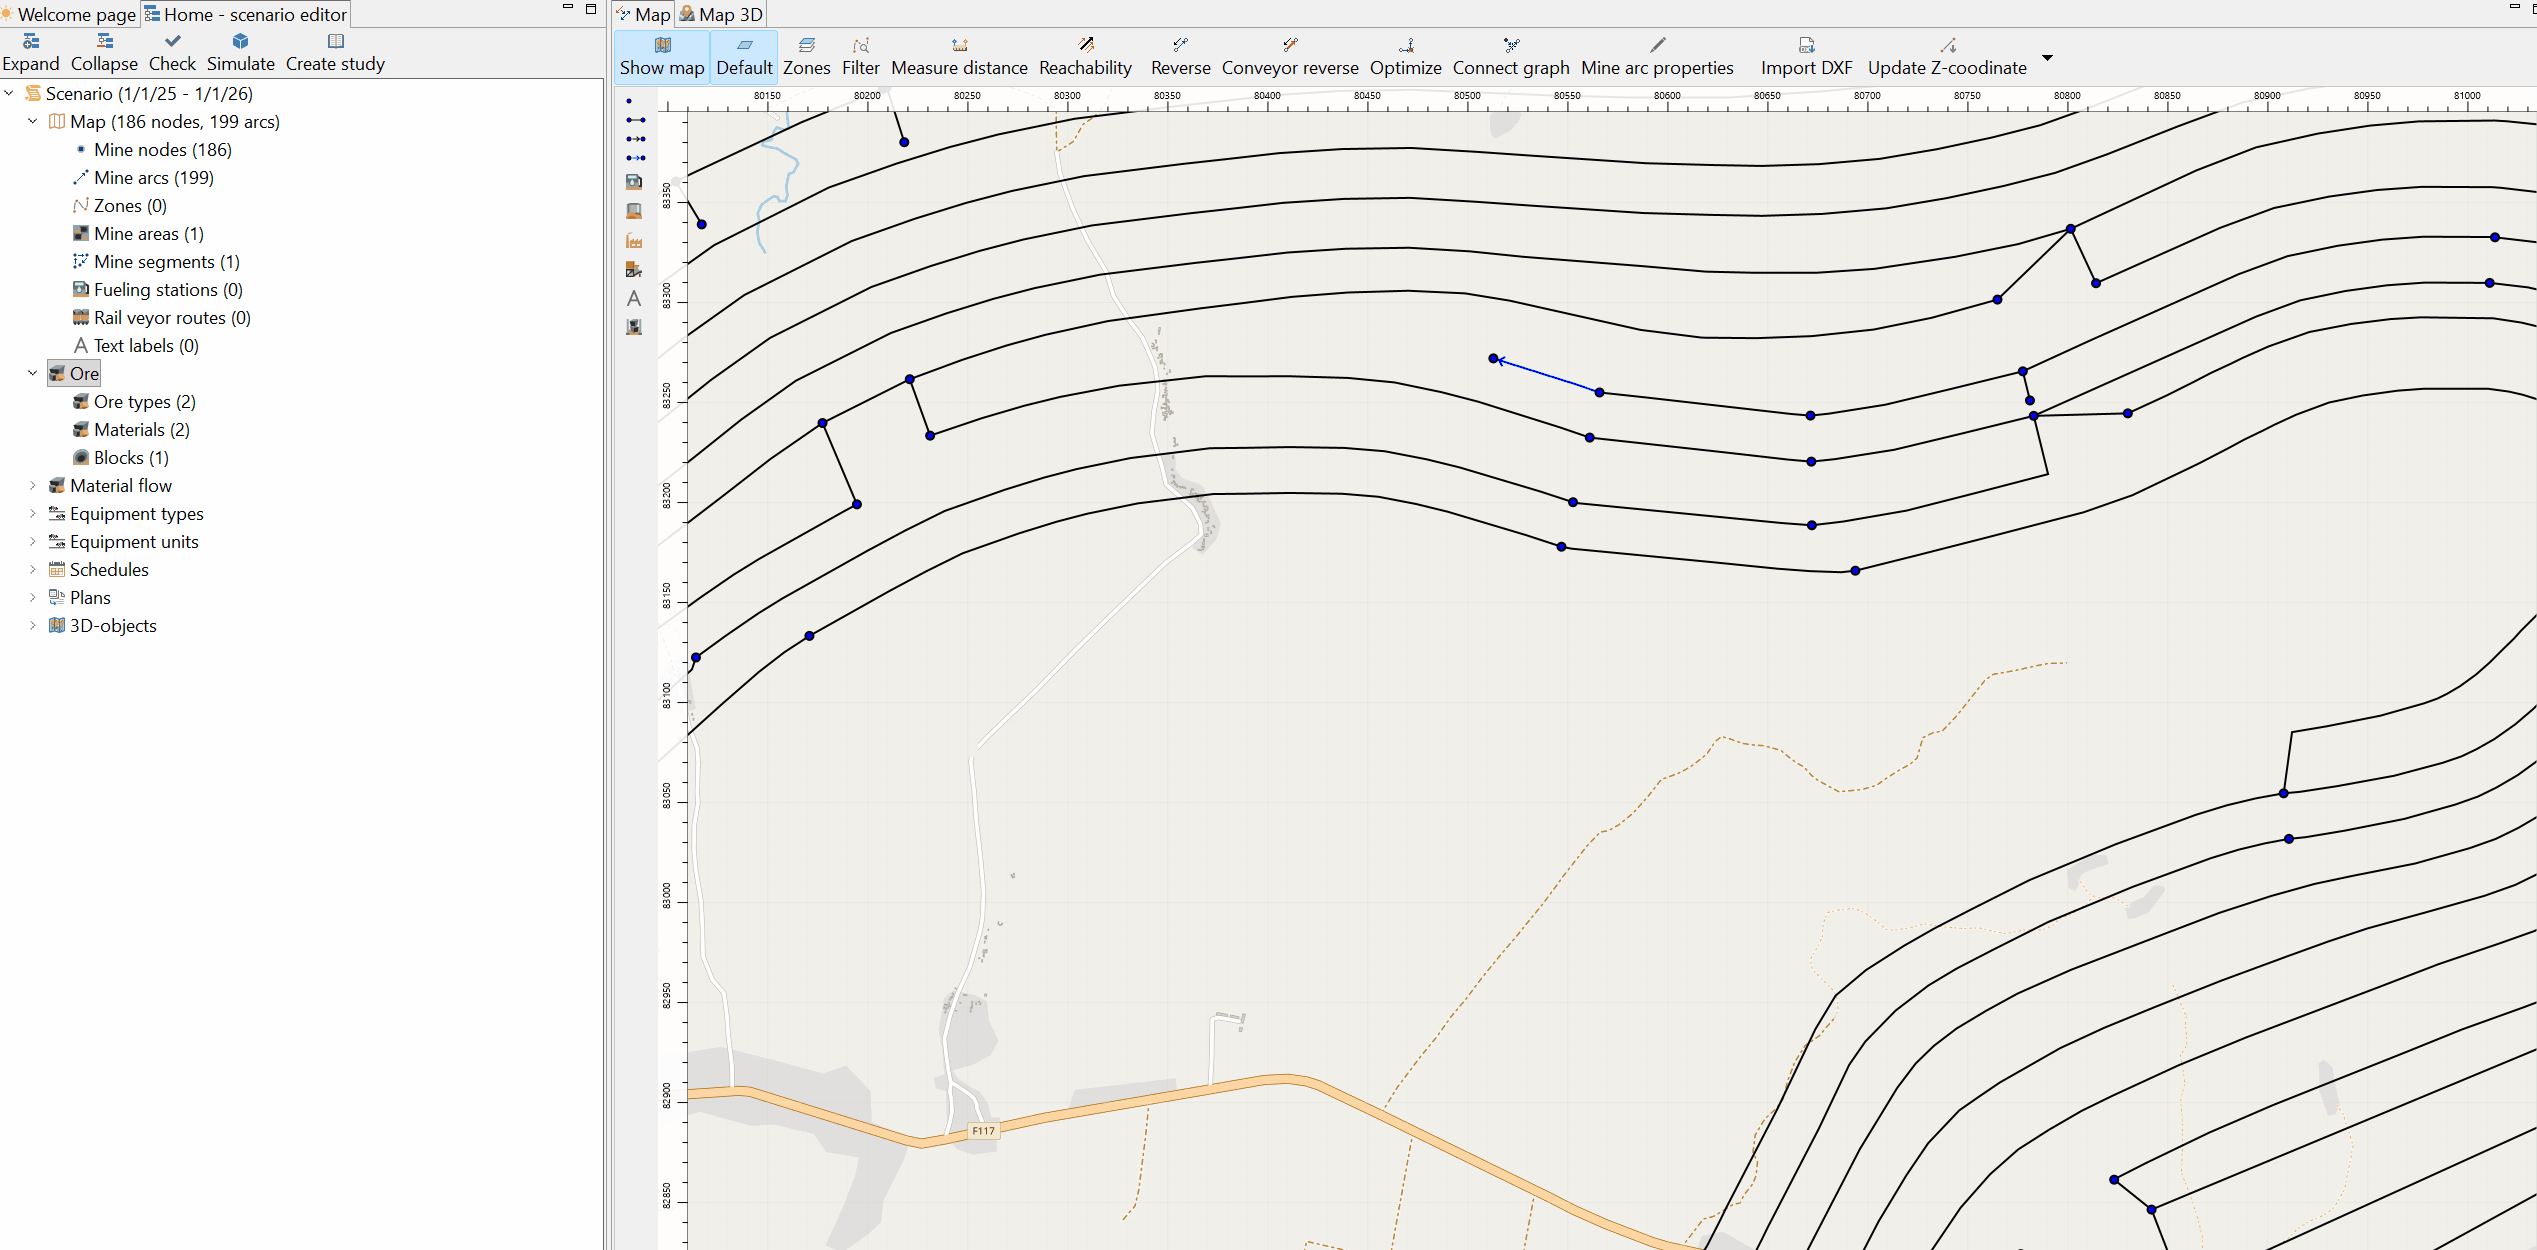Activate the Measure distance tool
This screenshot has width=2537, height=1250.
pos(959,57)
